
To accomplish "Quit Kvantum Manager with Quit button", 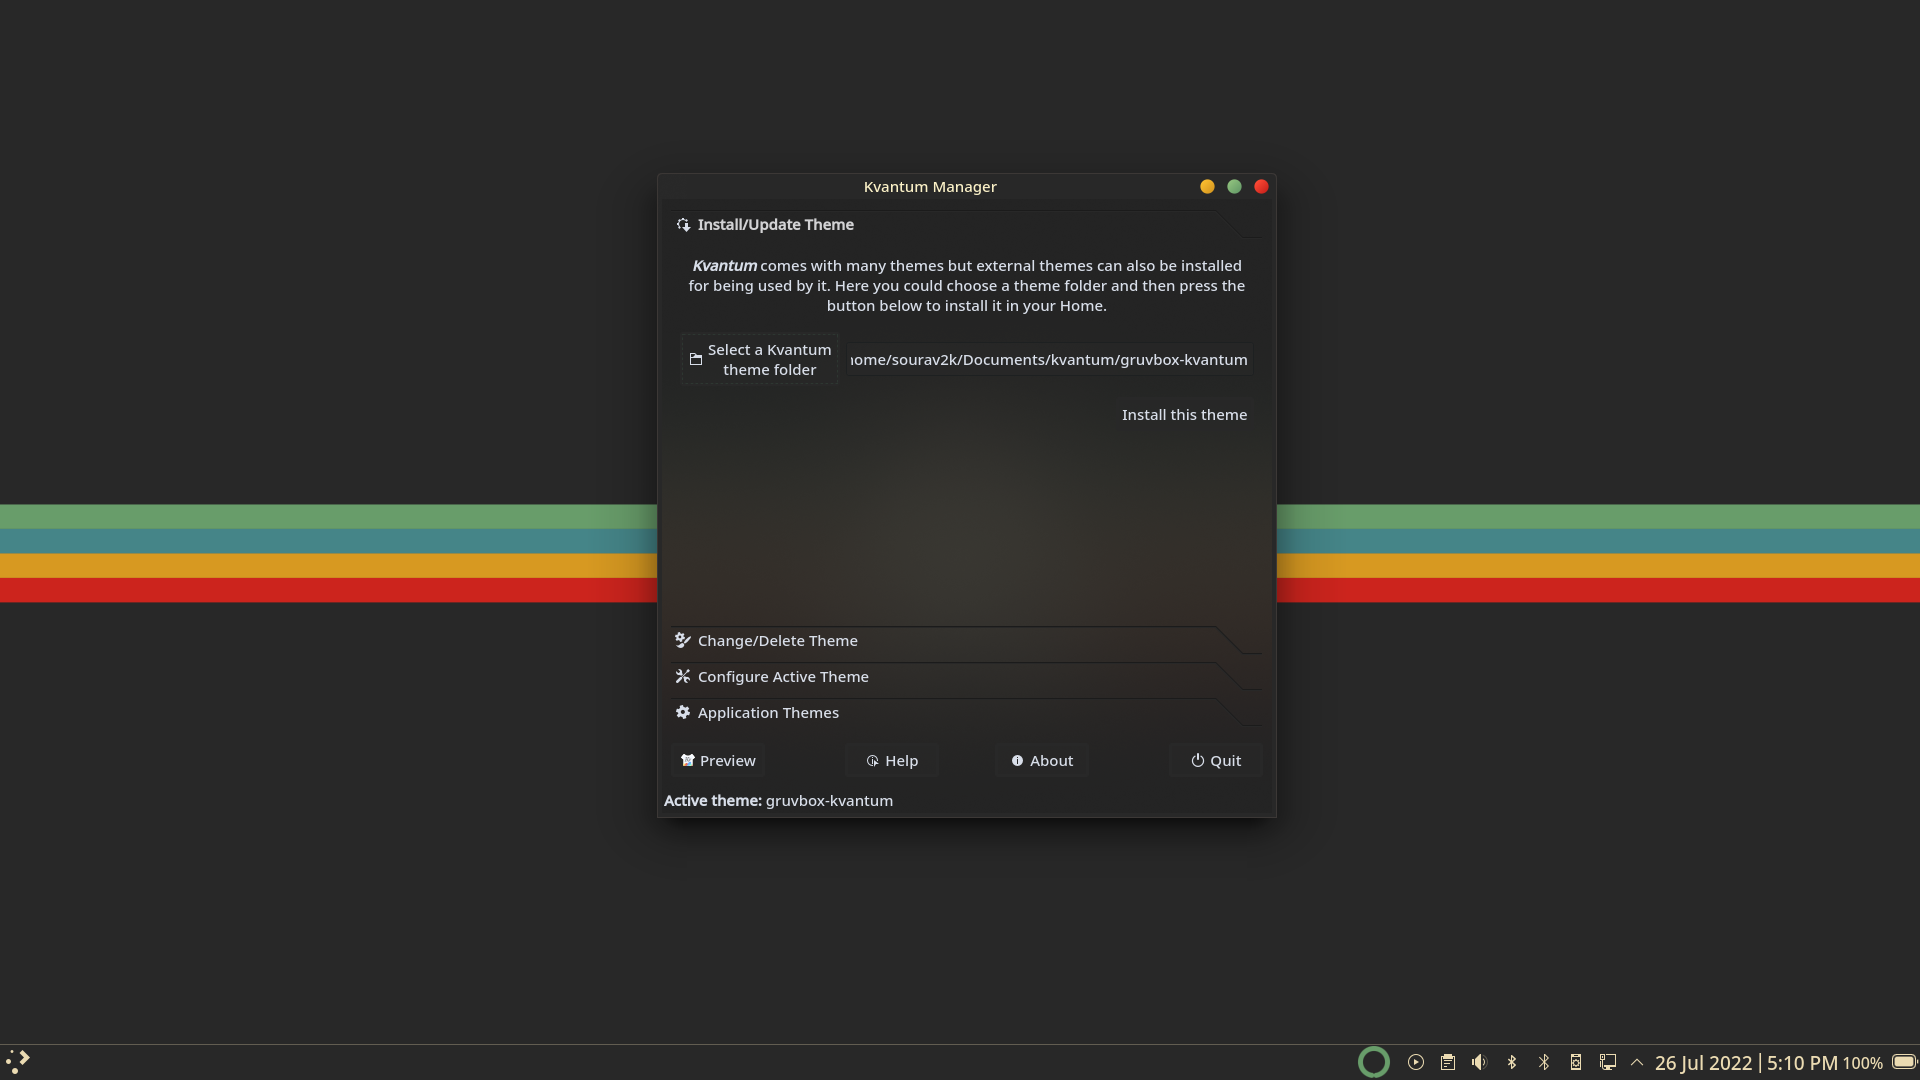I will coord(1216,761).
